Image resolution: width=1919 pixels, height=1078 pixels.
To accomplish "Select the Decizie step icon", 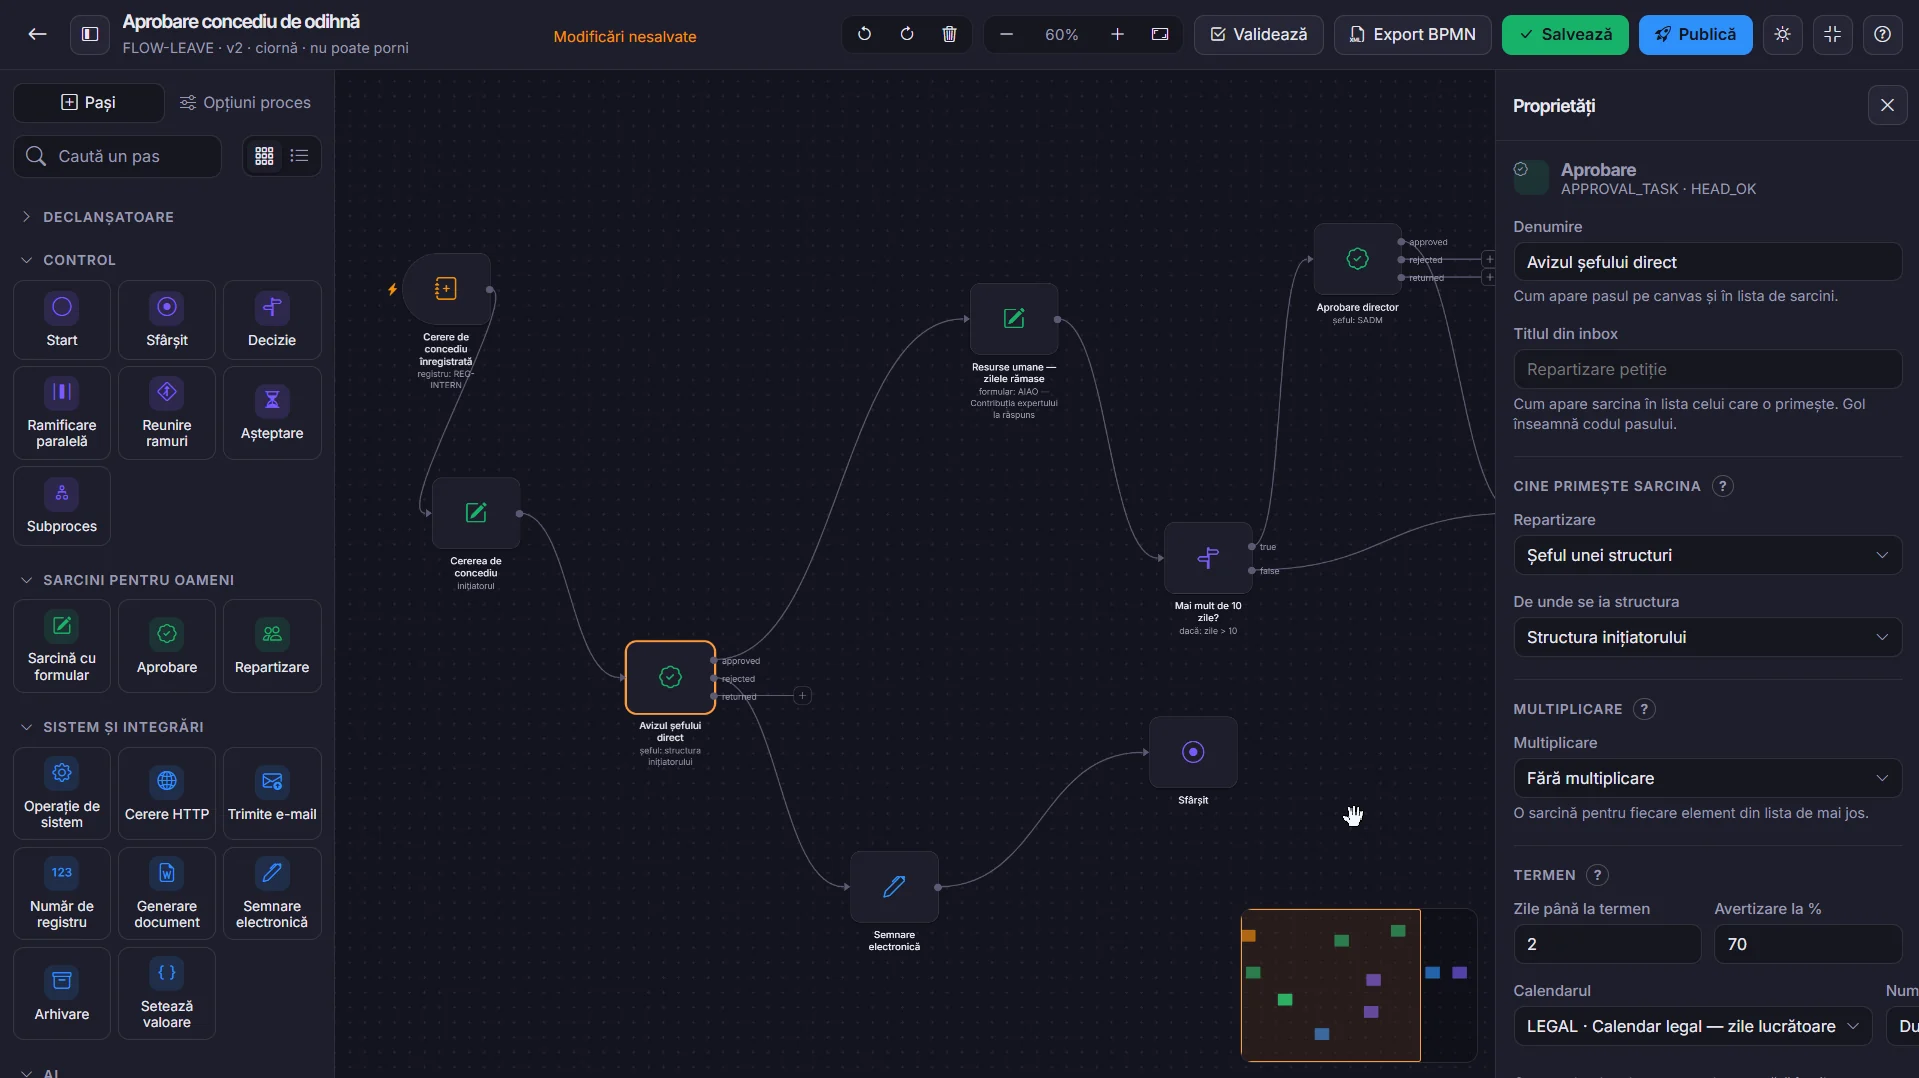I will (272, 320).
